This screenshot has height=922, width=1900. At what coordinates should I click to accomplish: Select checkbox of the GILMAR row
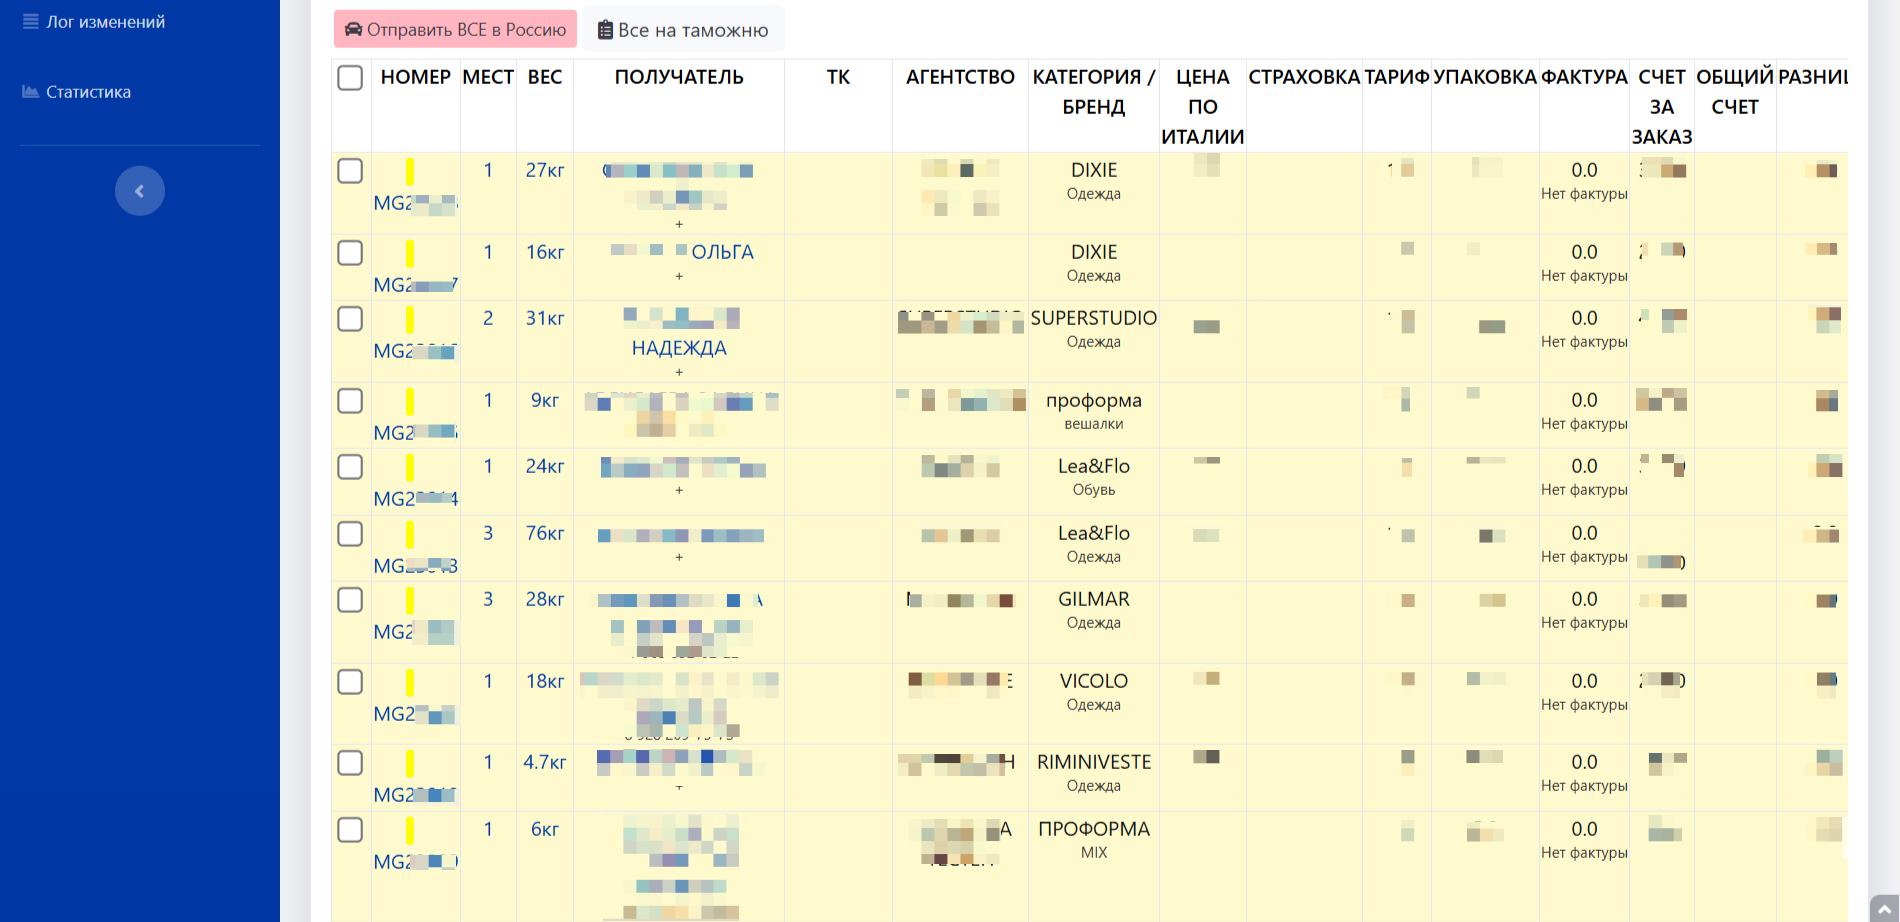(350, 600)
